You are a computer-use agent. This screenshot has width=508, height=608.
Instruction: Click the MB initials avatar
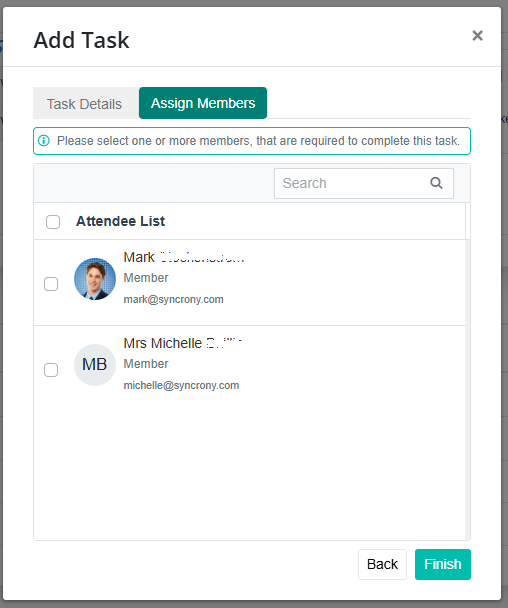95,365
